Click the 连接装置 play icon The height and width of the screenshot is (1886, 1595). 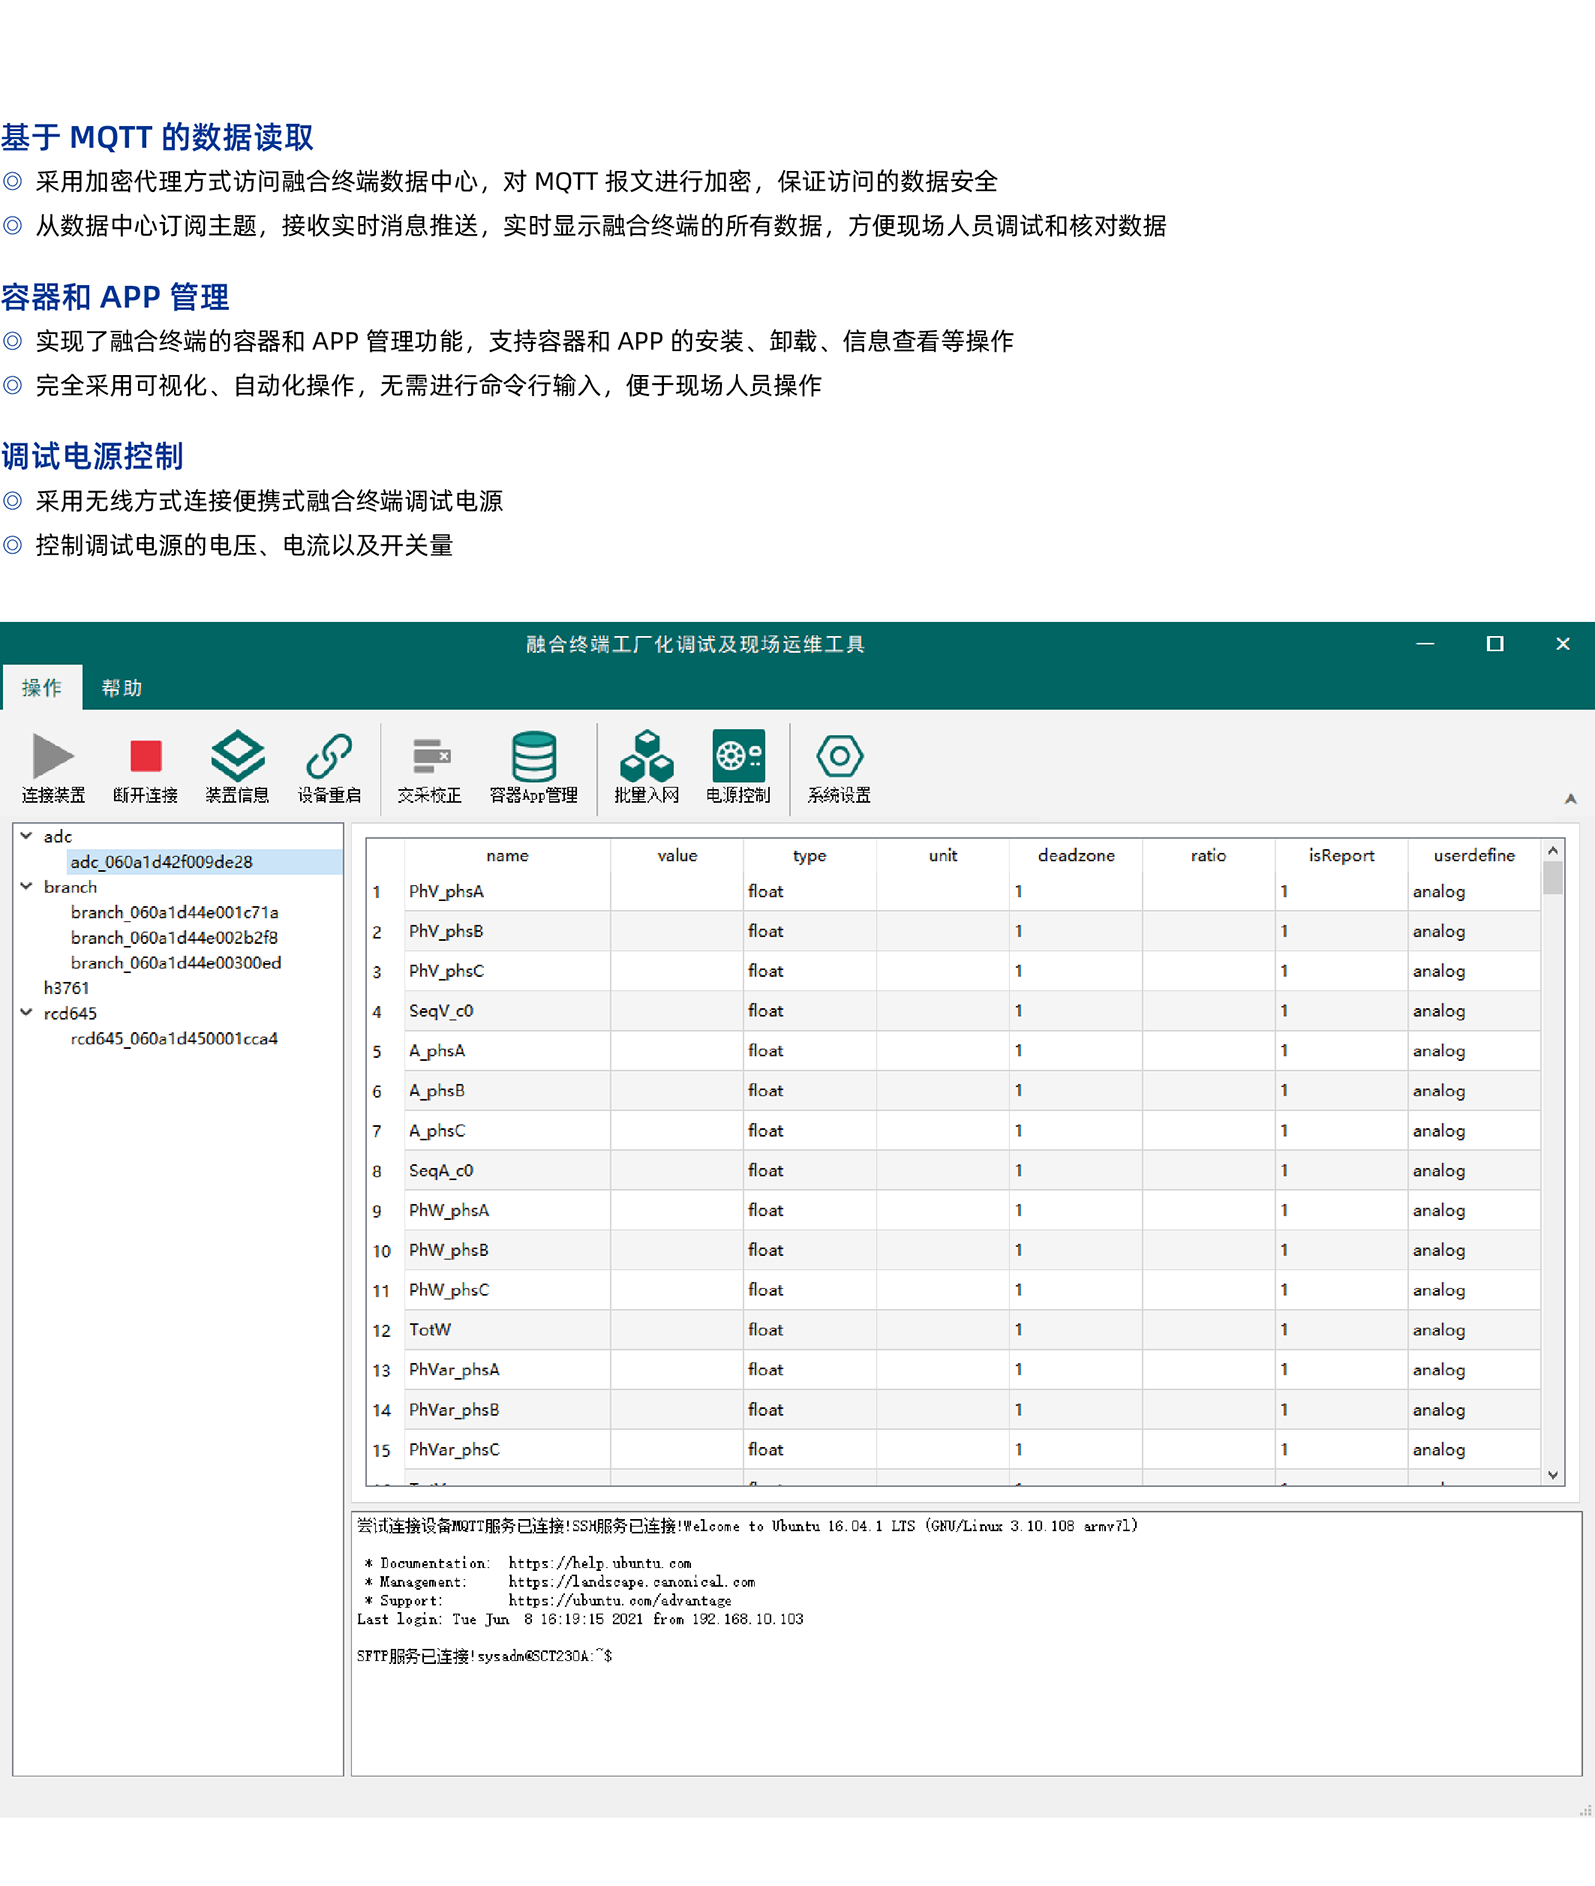click(53, 756)
